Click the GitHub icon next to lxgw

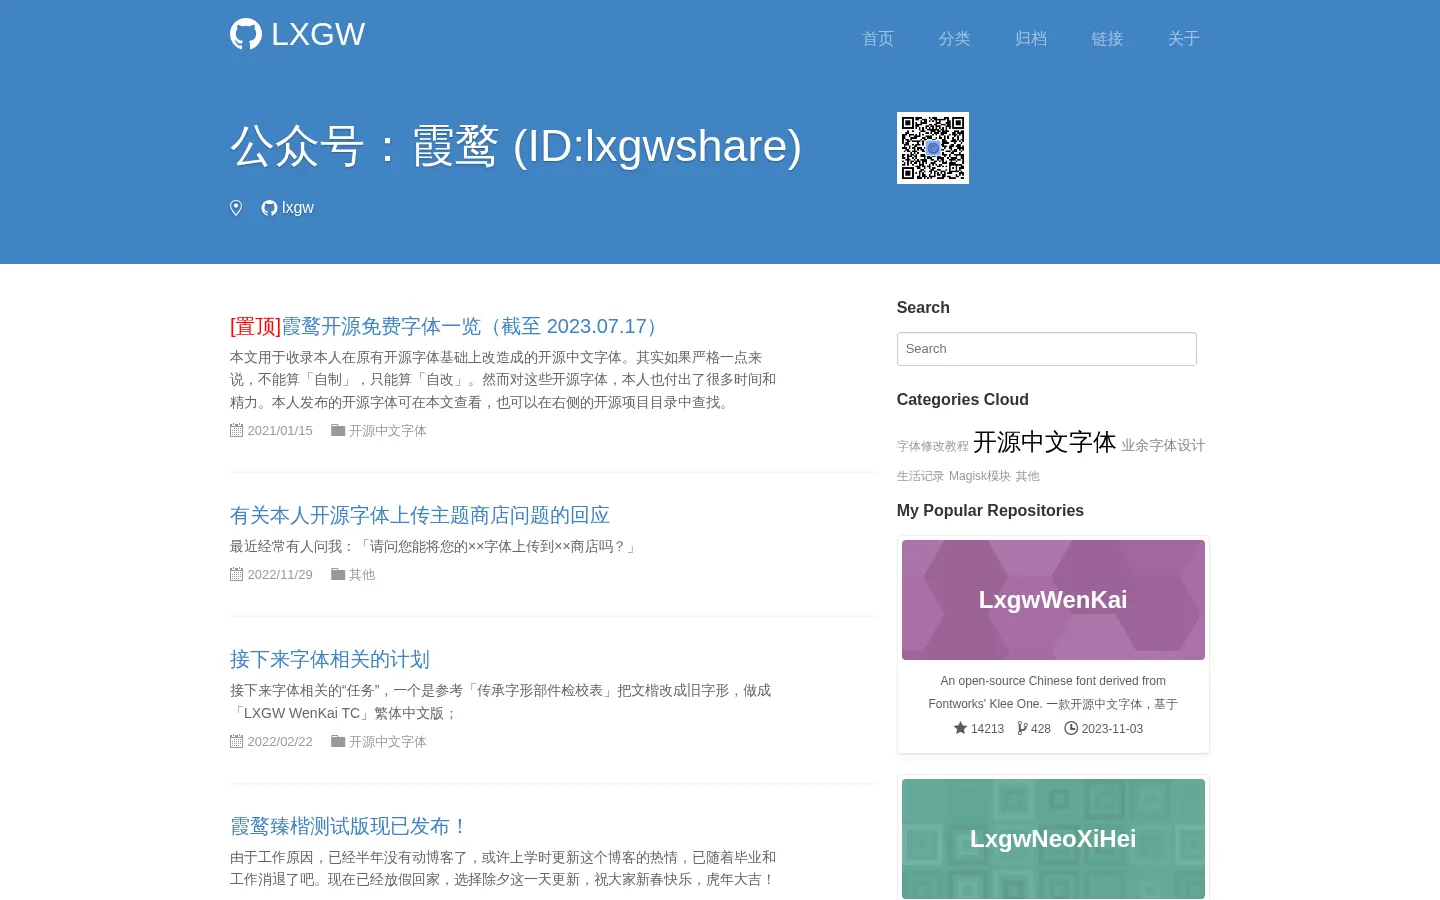(x=269, y=208)
